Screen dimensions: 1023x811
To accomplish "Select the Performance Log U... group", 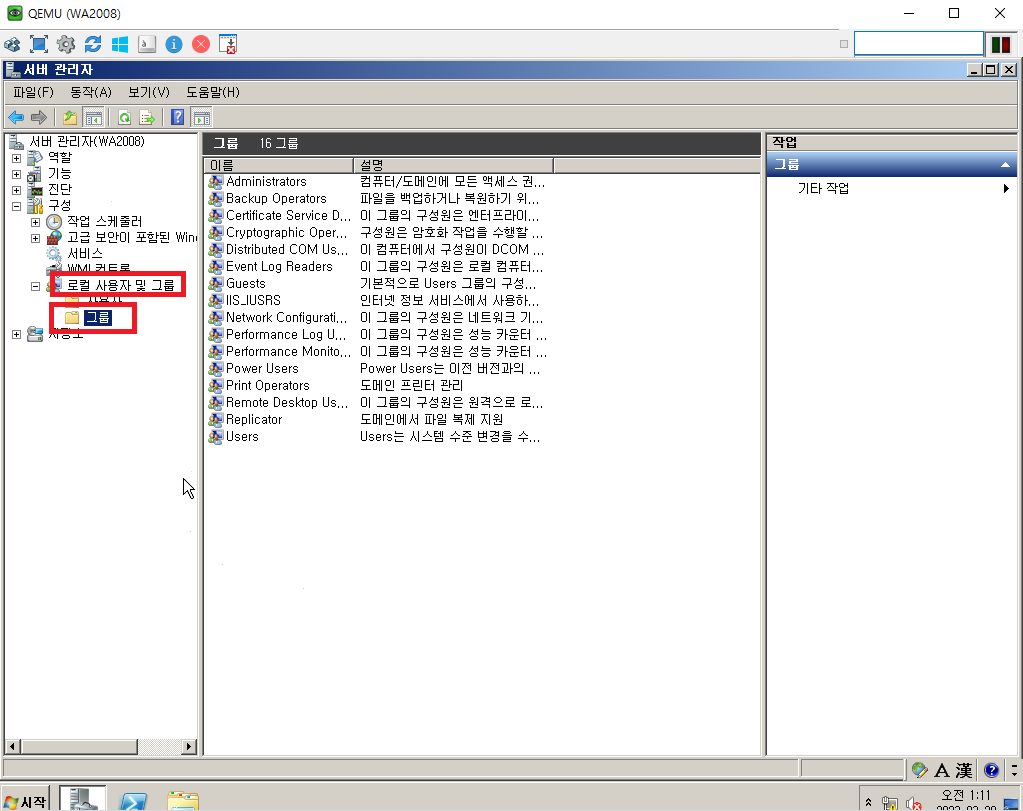I will coord(286,334).
